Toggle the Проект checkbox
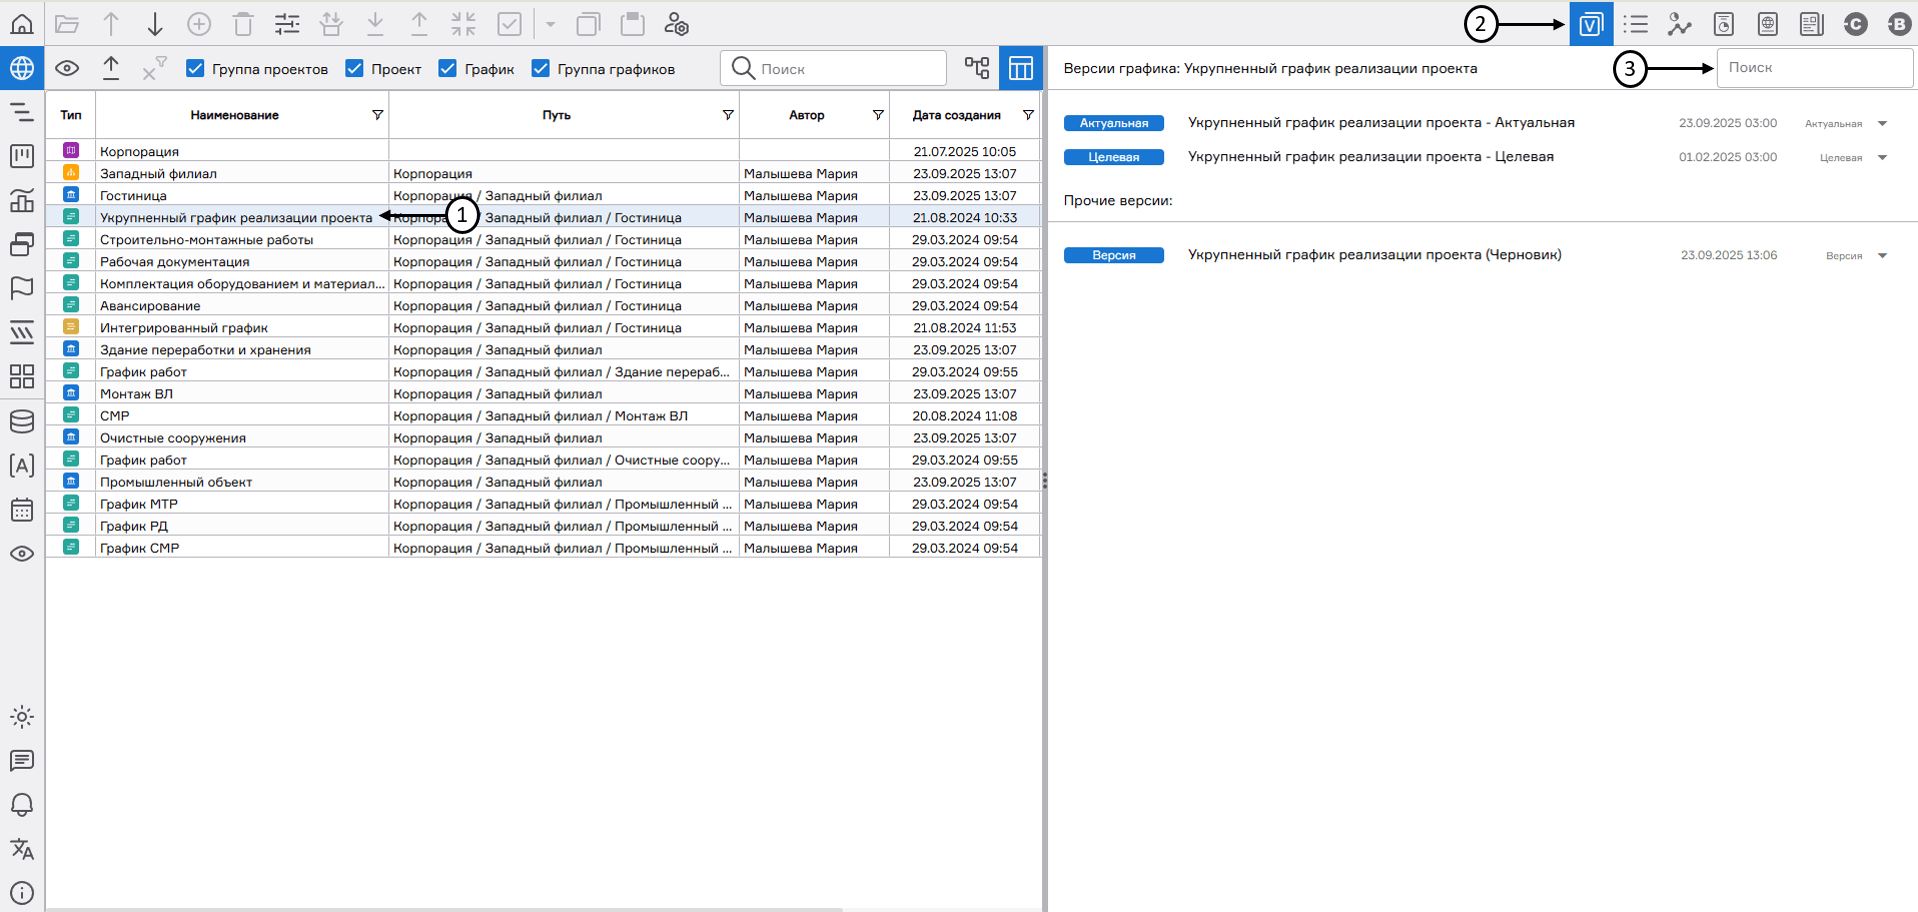The height and width of the screenshot is (912, 1918). coord(354,69)
